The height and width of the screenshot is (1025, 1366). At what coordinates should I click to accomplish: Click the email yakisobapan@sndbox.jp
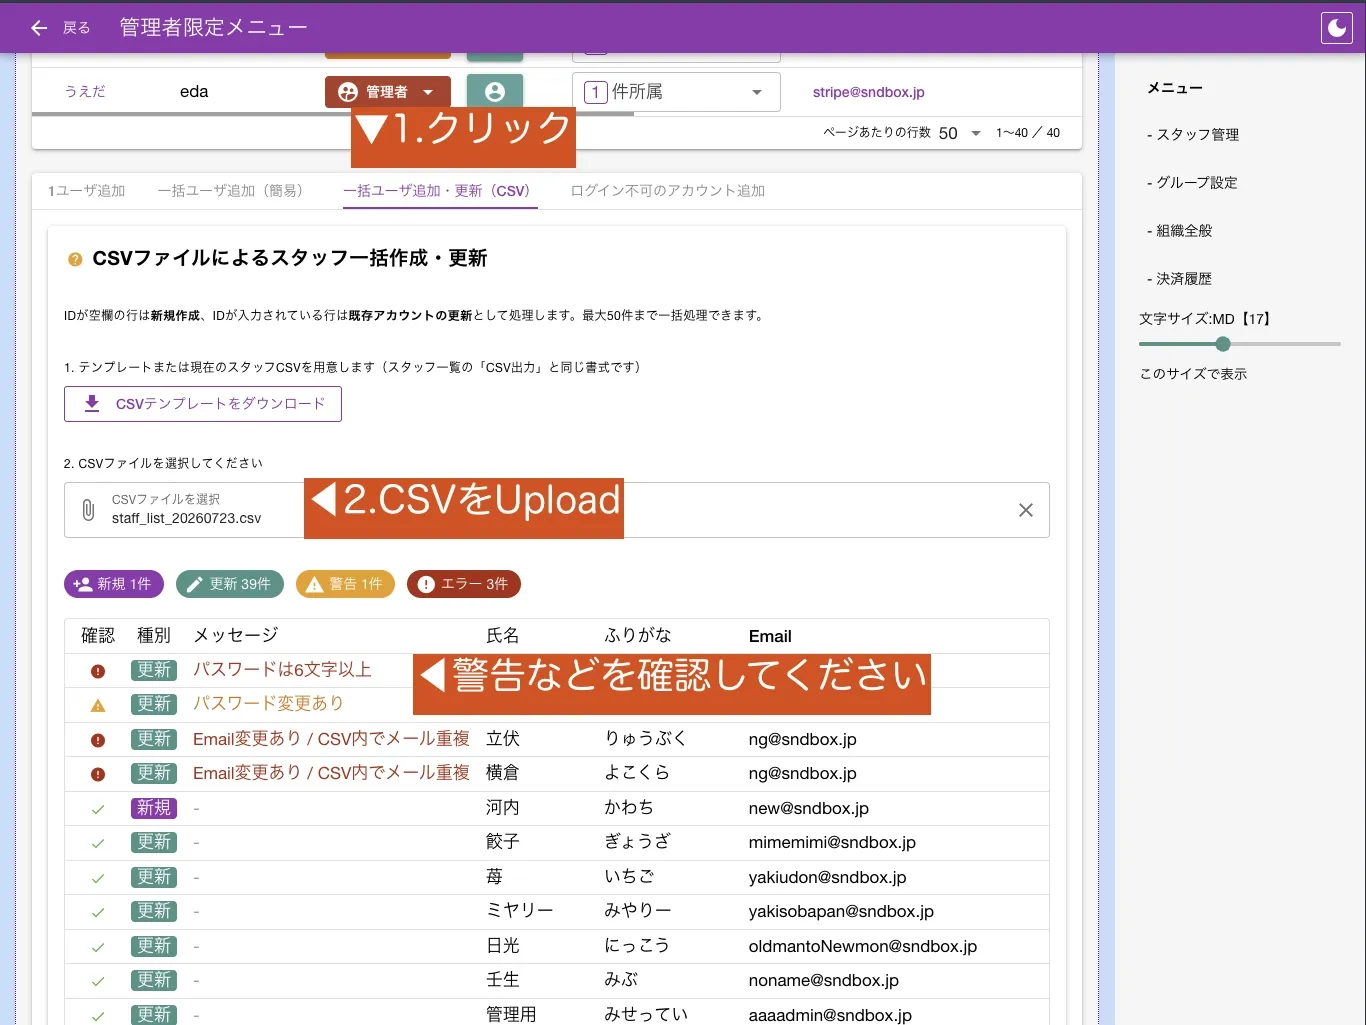point(841,911)
